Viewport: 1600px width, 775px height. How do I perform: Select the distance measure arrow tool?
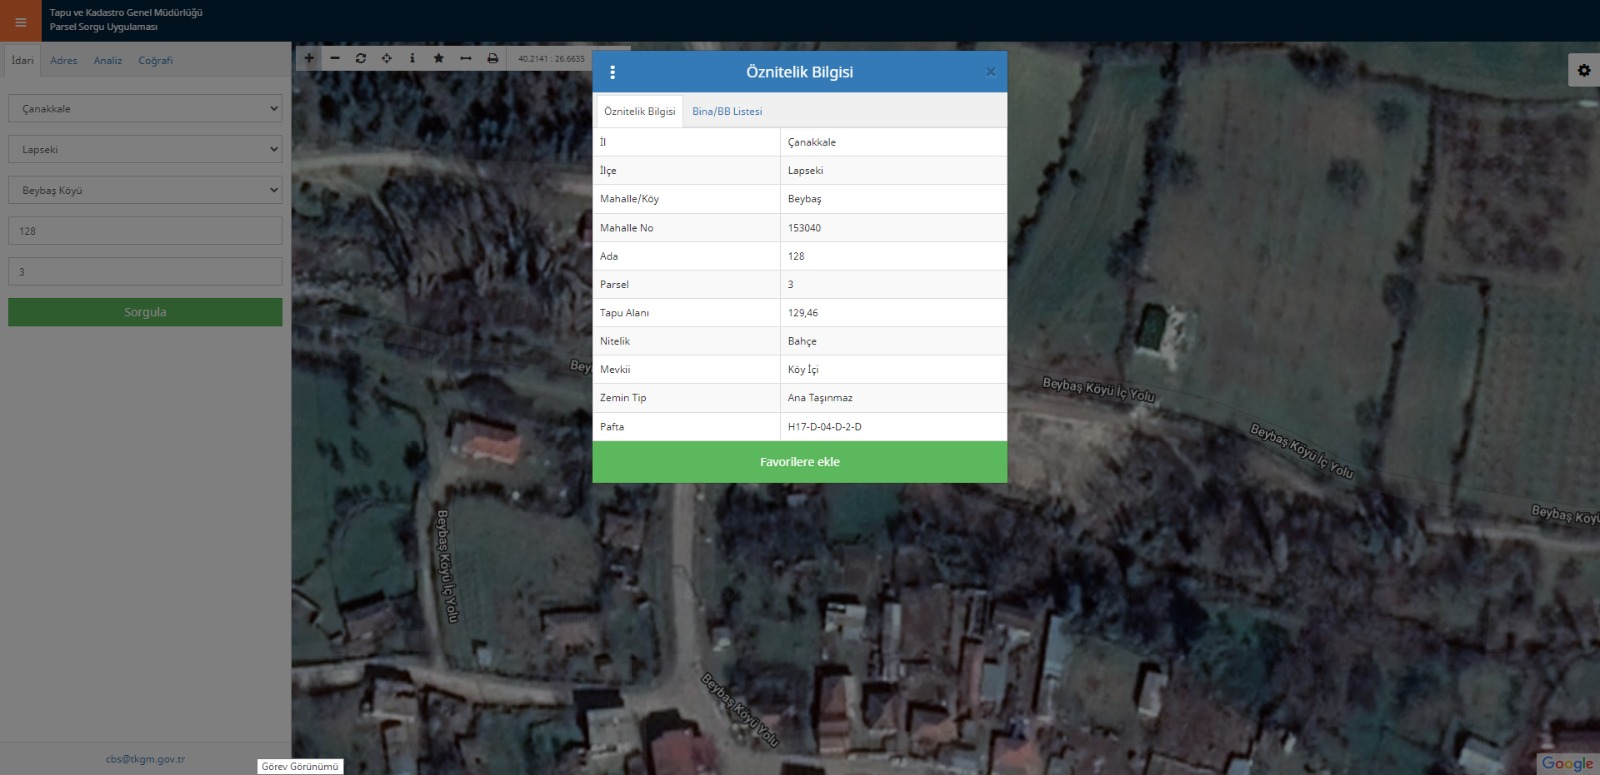coord(465,58)
